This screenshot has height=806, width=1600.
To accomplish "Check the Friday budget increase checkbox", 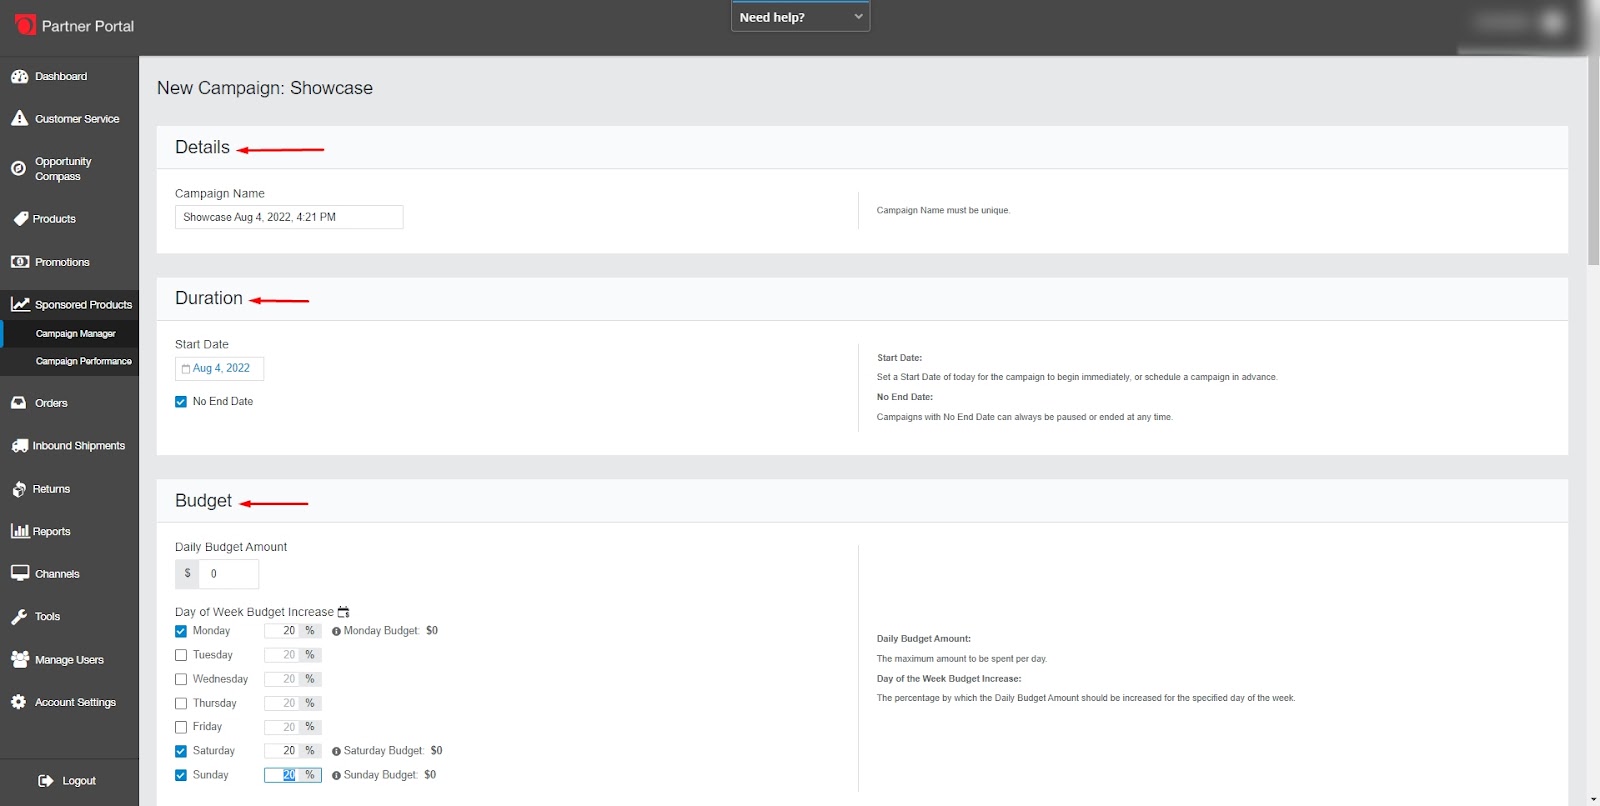I will 181,727.
